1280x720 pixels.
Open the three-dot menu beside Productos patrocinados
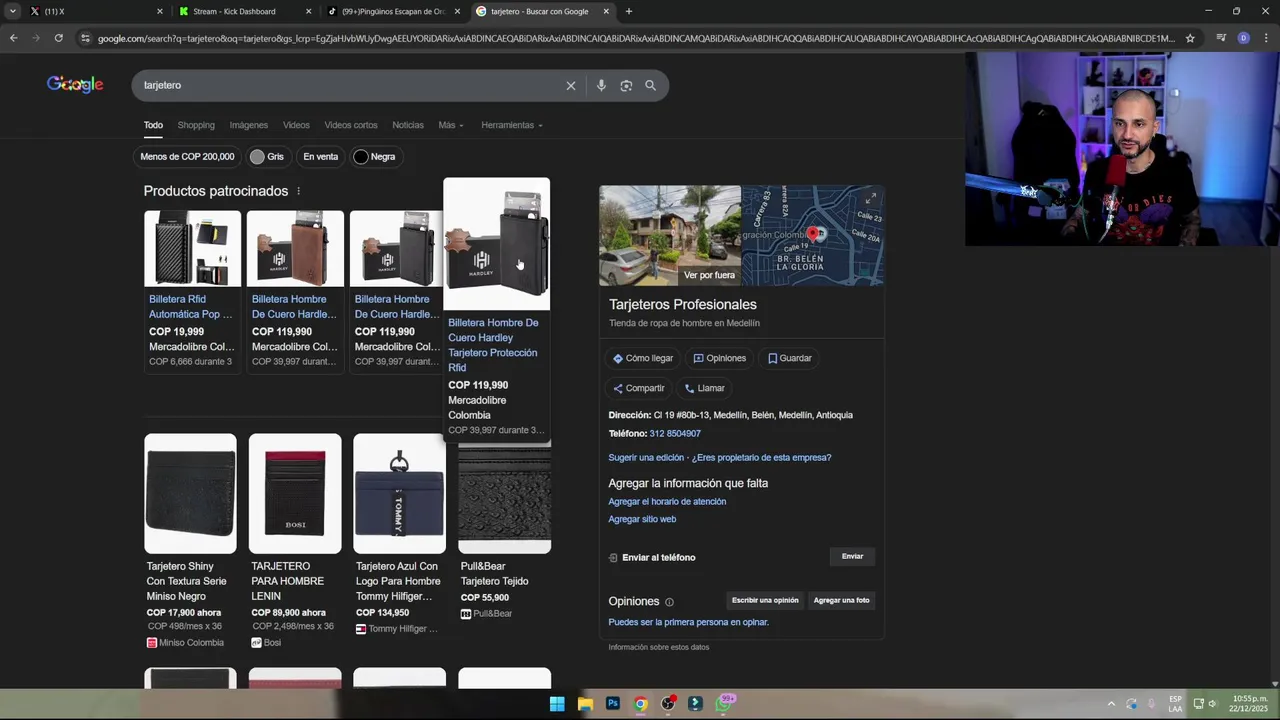pyautogui.click(x=298, y=191)
